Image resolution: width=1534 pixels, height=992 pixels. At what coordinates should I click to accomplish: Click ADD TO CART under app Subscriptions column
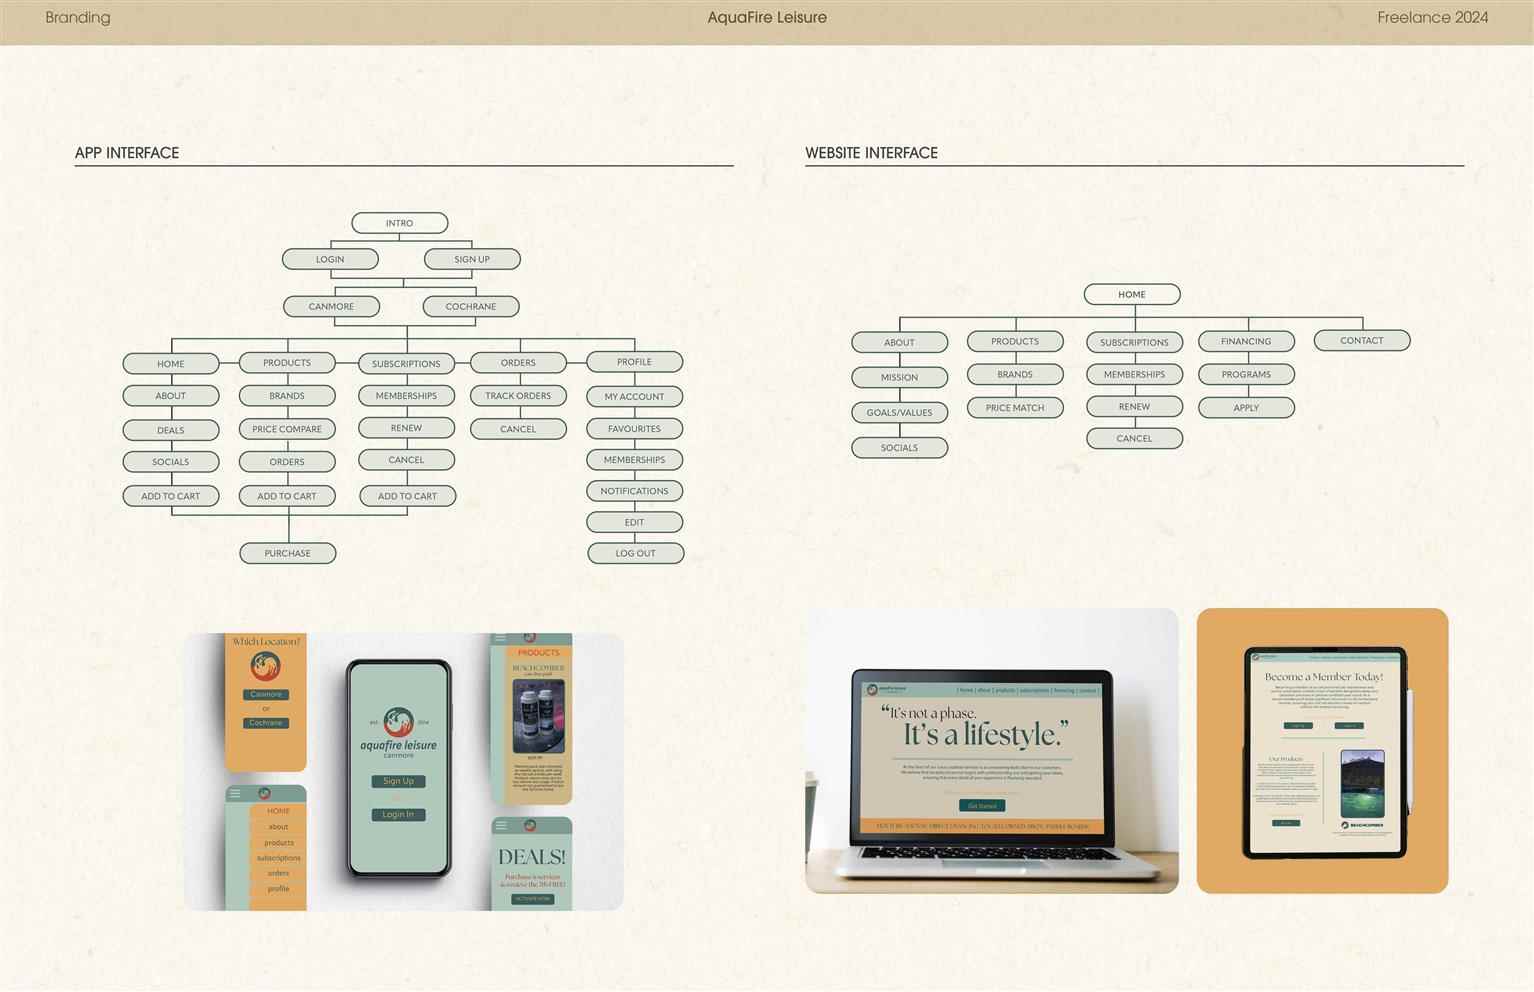(407, 496)
